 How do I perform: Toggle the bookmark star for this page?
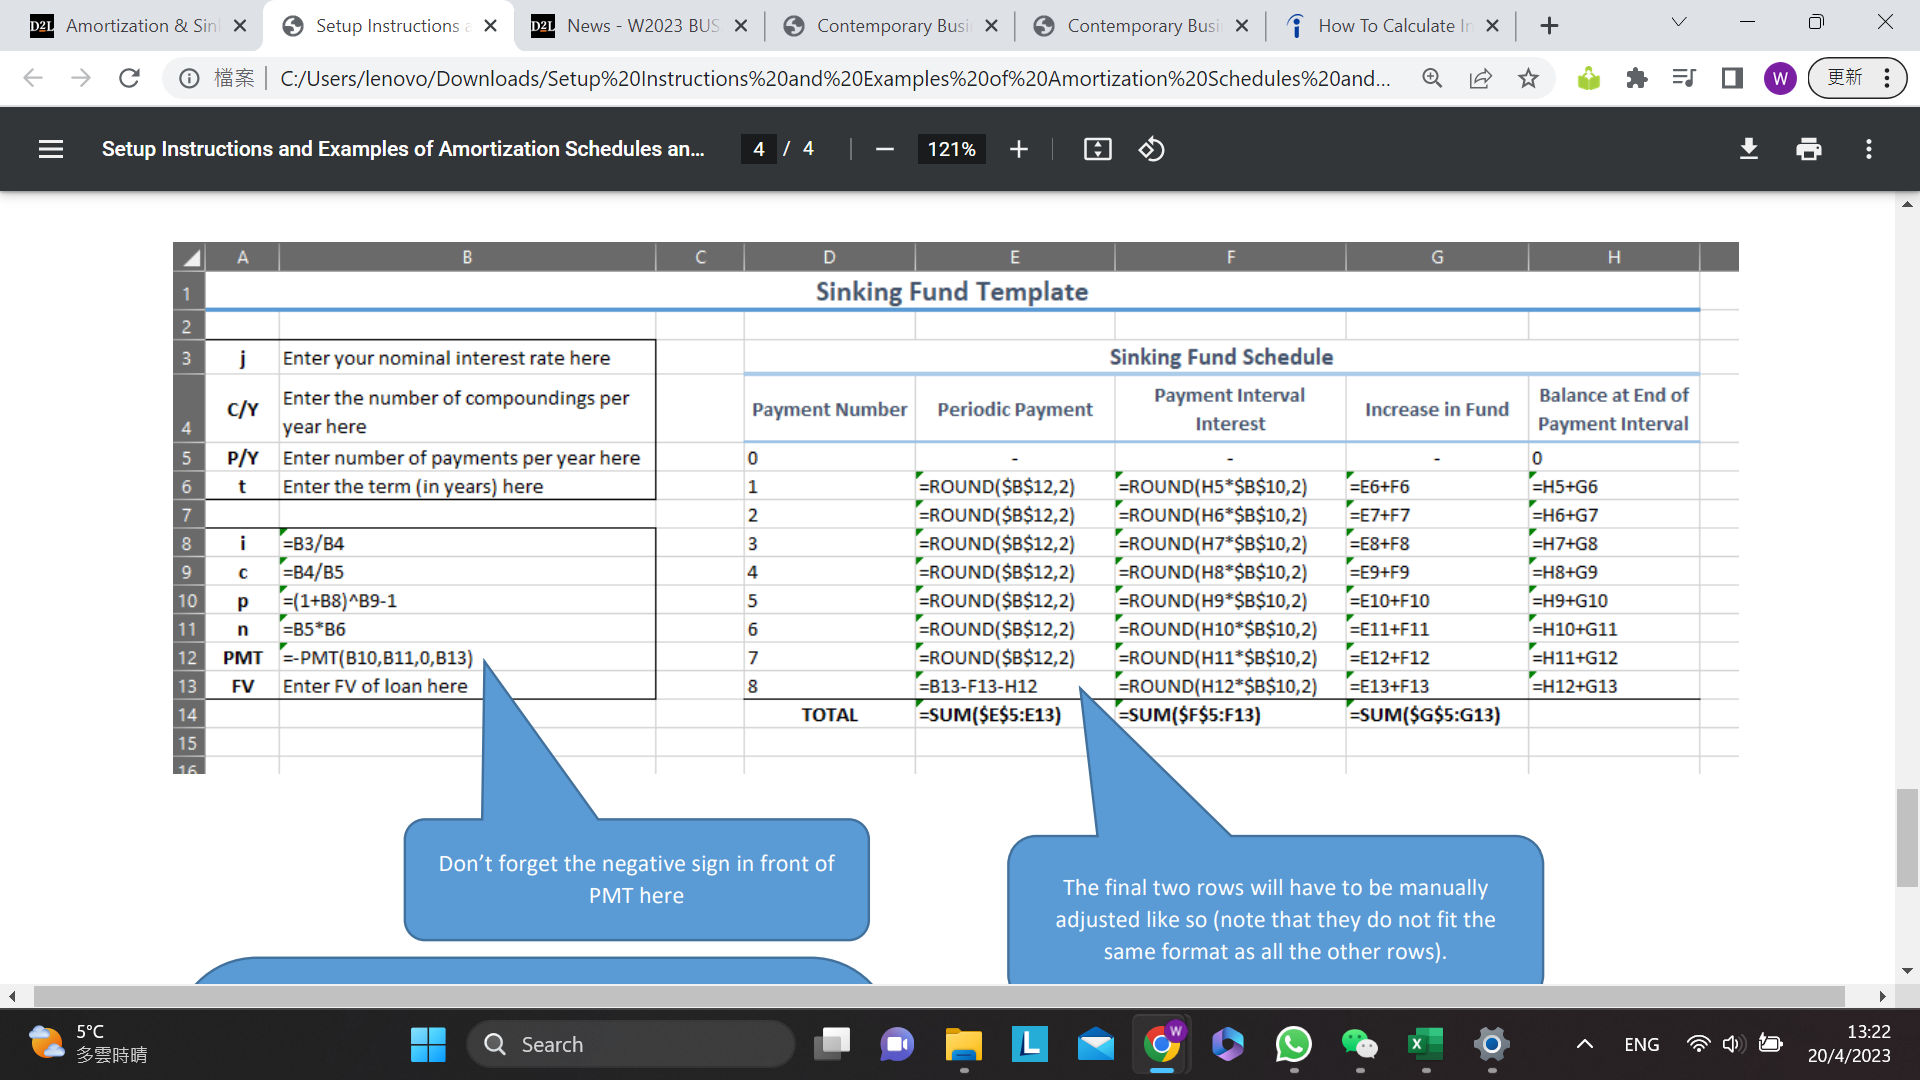(1528, 78)
